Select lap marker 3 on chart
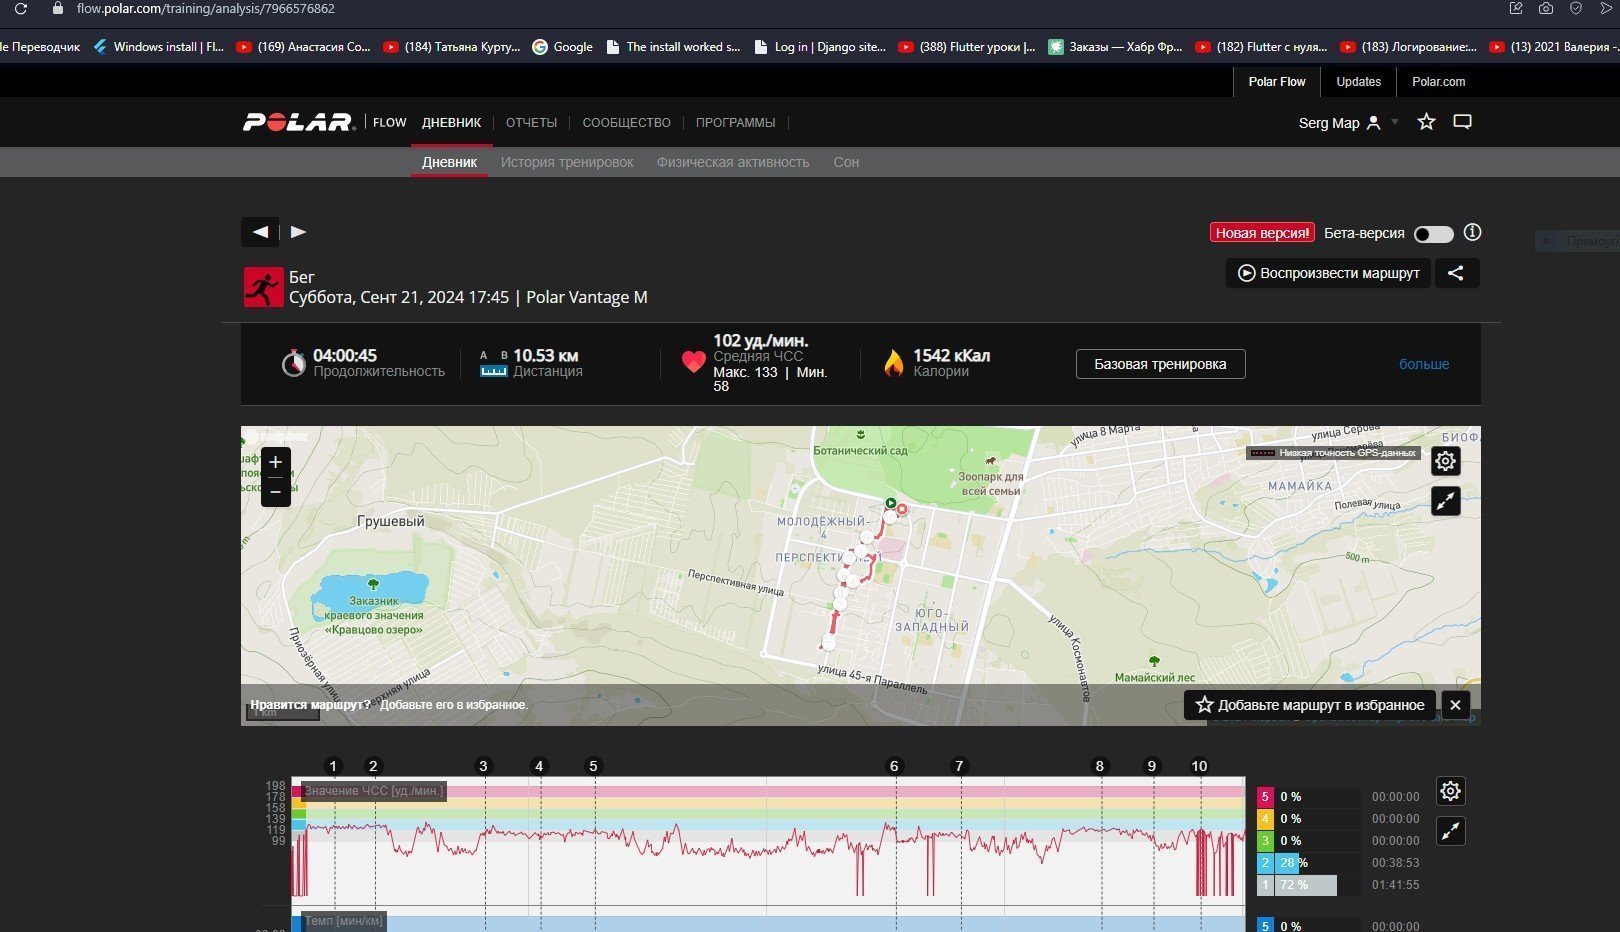This screenshot has height=932, width=1620. (x=483, y=766)
